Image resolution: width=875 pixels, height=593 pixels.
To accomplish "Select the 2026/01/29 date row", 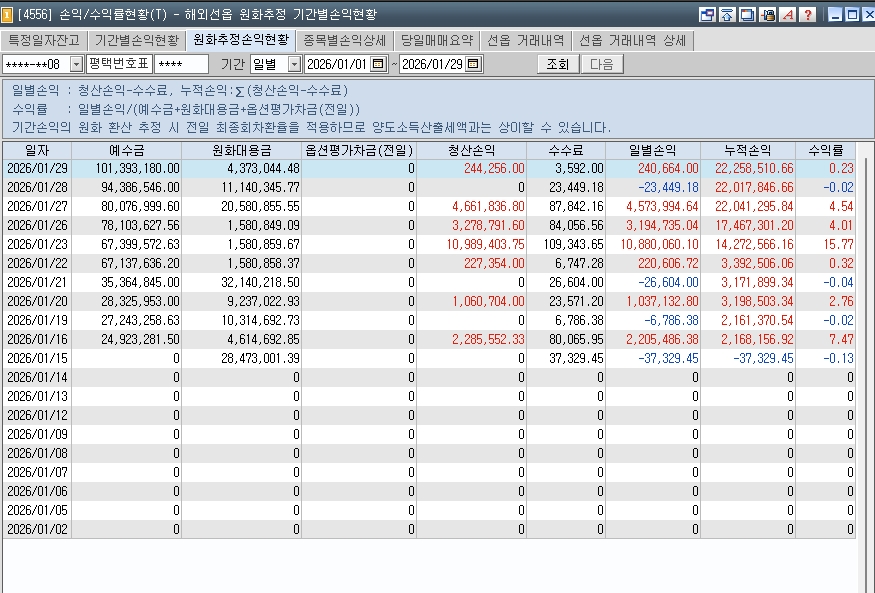I will point(429,168).
